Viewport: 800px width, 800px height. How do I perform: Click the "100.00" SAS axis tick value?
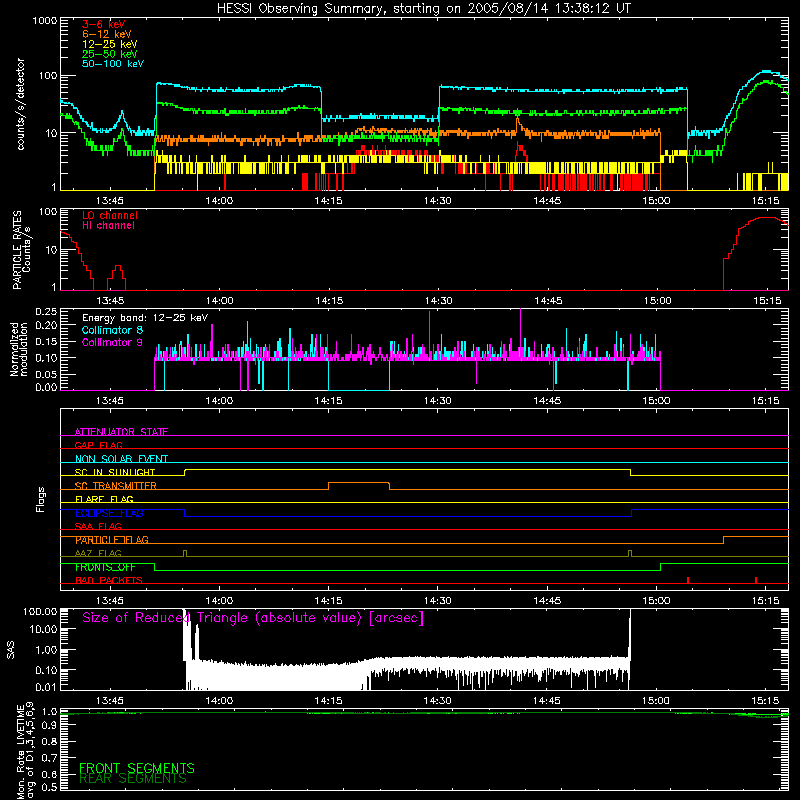pyautogui.click(x=40, y=611)
